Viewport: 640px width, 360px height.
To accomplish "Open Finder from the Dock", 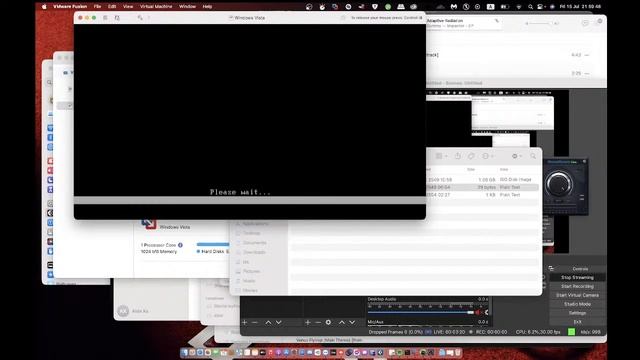I will [185, 352].
